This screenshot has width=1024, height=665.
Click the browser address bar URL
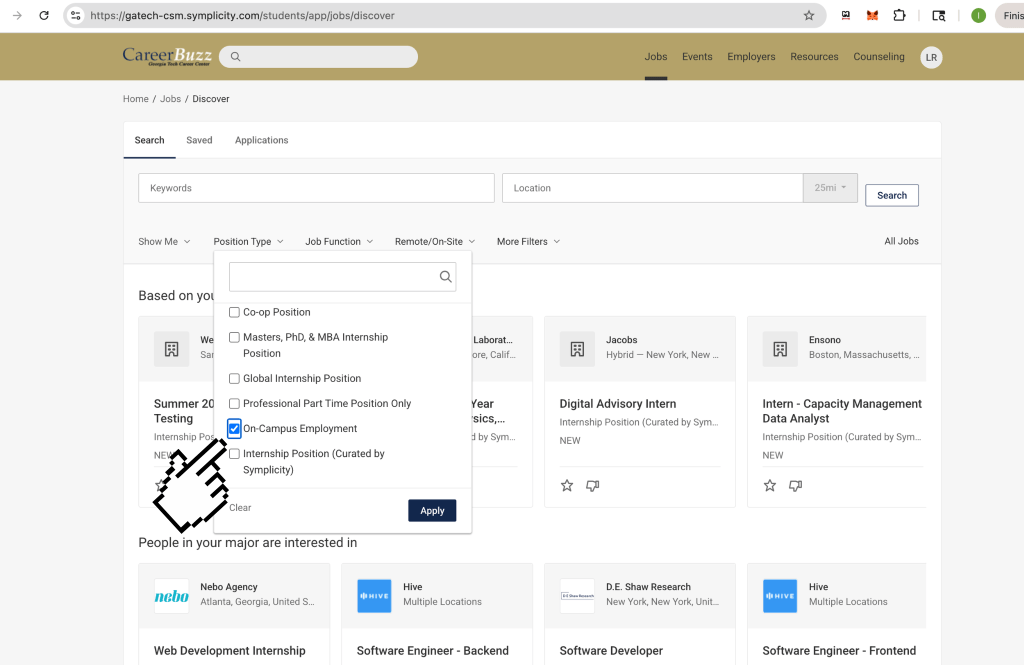click(242, 16)
